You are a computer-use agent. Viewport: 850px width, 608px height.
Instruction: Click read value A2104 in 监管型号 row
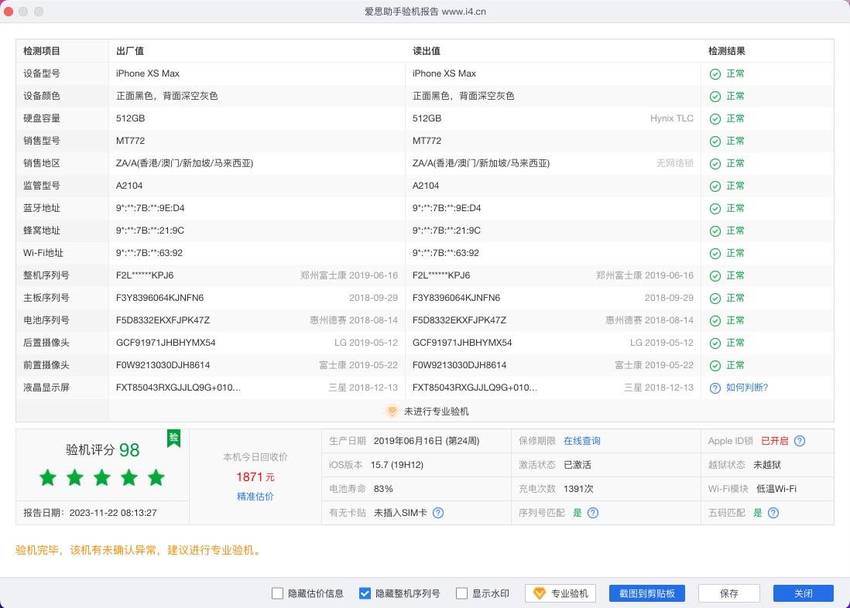click(426, 186)
